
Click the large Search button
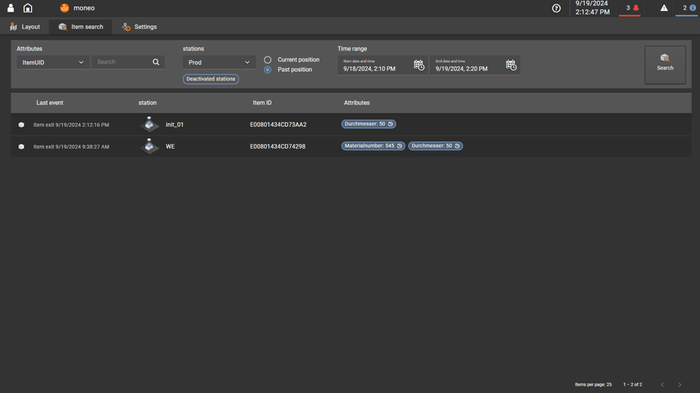(665, 65)
